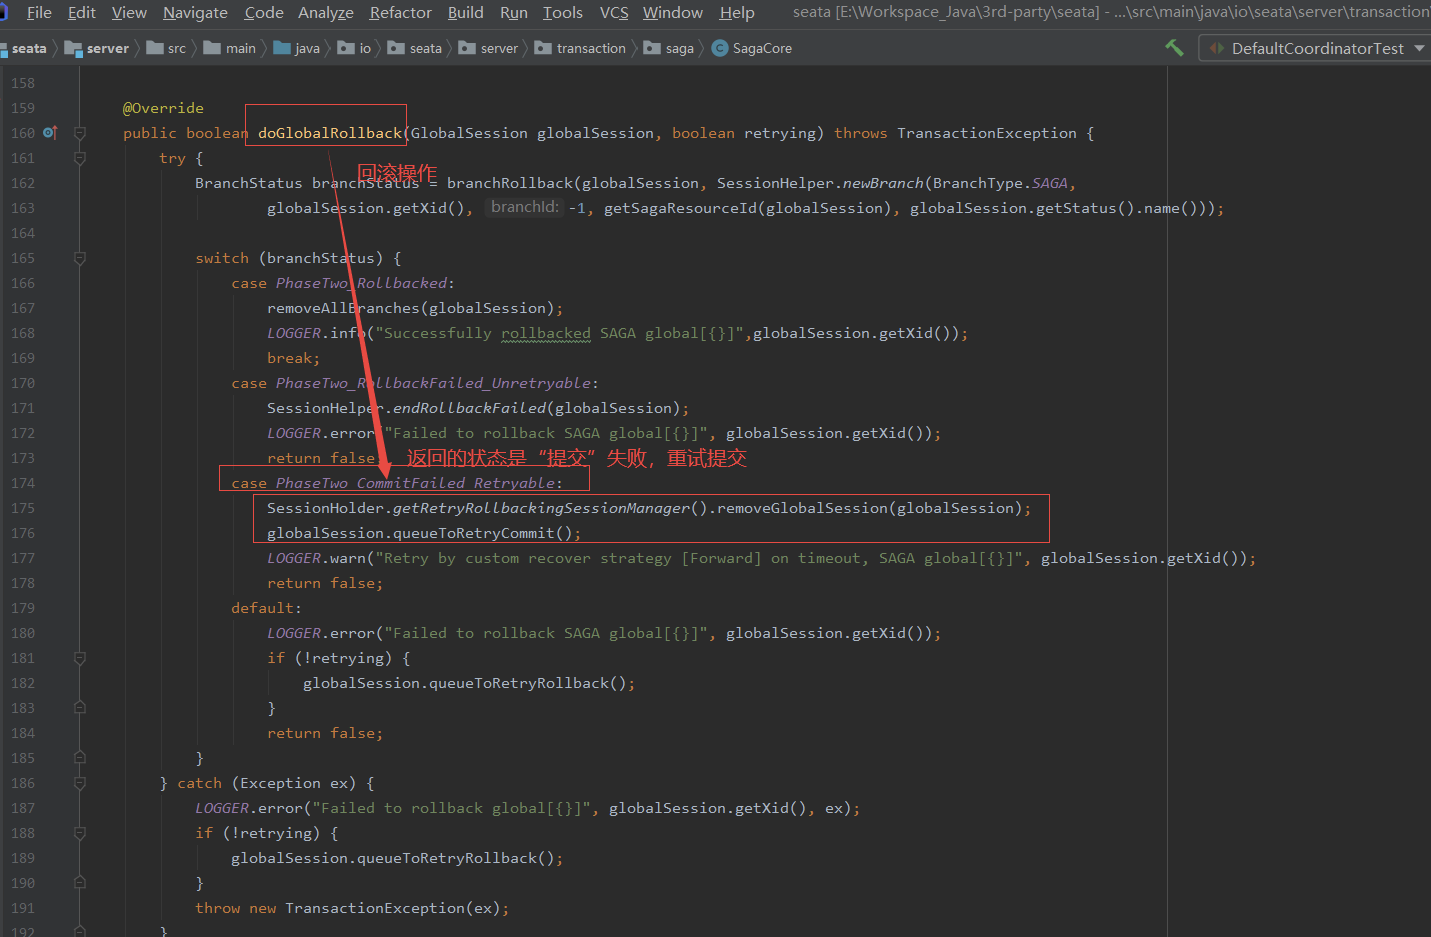Collapse the catch block fold on line 186
The width and height of the screenshot is (1431, 937).
[x=80, y=783]
